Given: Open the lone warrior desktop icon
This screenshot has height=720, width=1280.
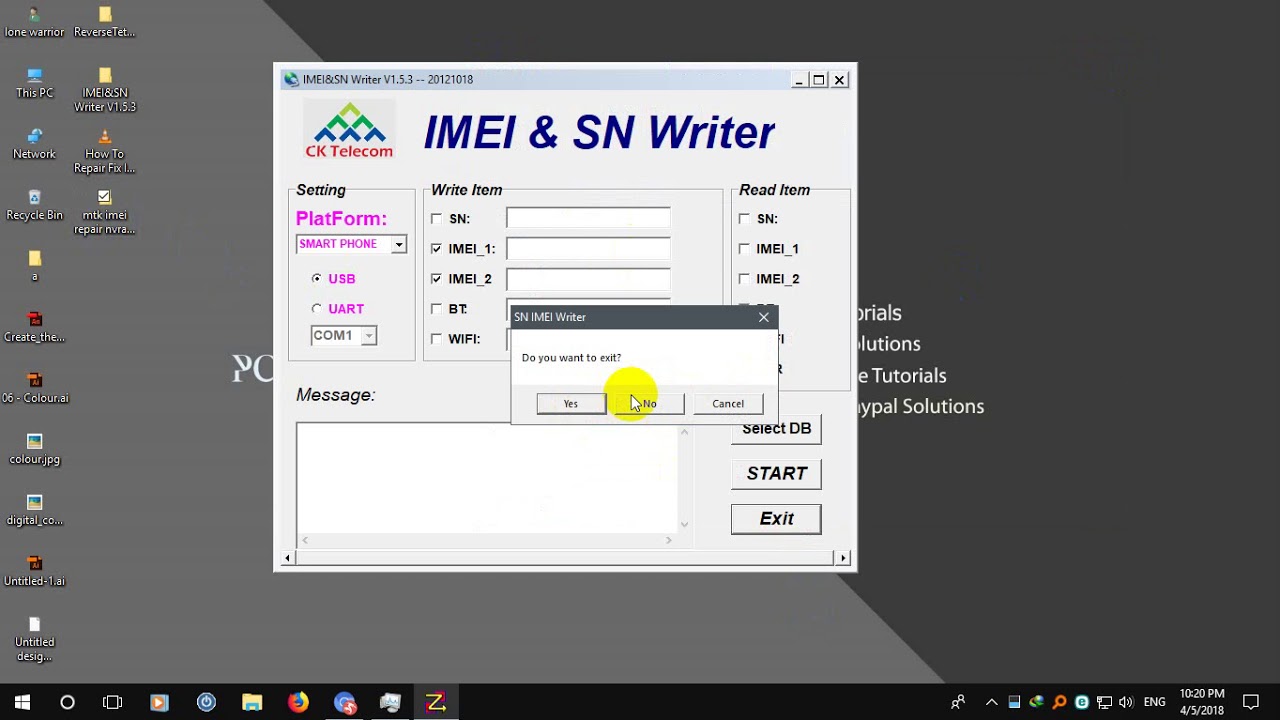Looking at the screenshot, I should [x=34, y=22].
